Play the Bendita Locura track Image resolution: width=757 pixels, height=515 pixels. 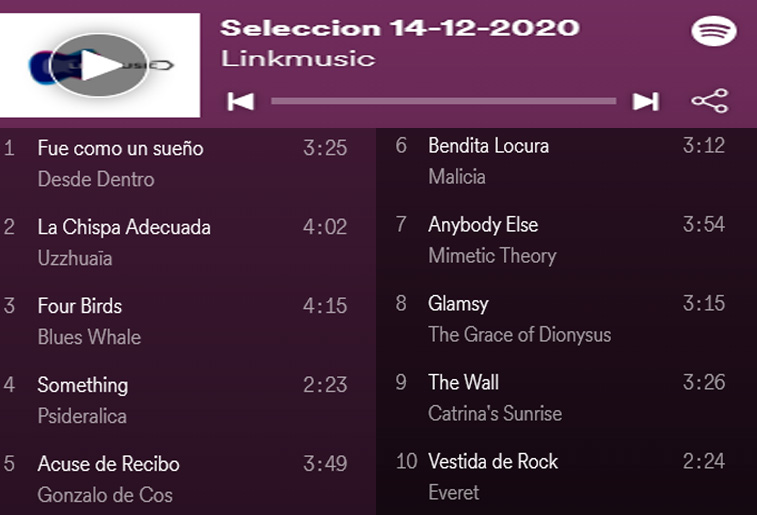(x=488, y=146)
